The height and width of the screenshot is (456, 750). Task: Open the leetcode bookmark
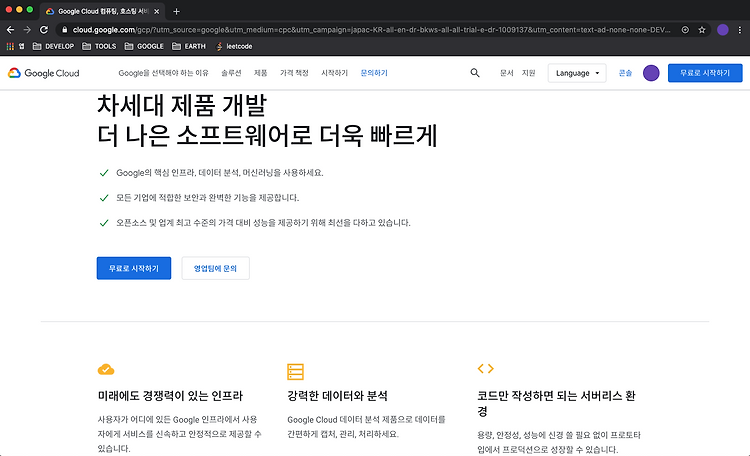234,46
